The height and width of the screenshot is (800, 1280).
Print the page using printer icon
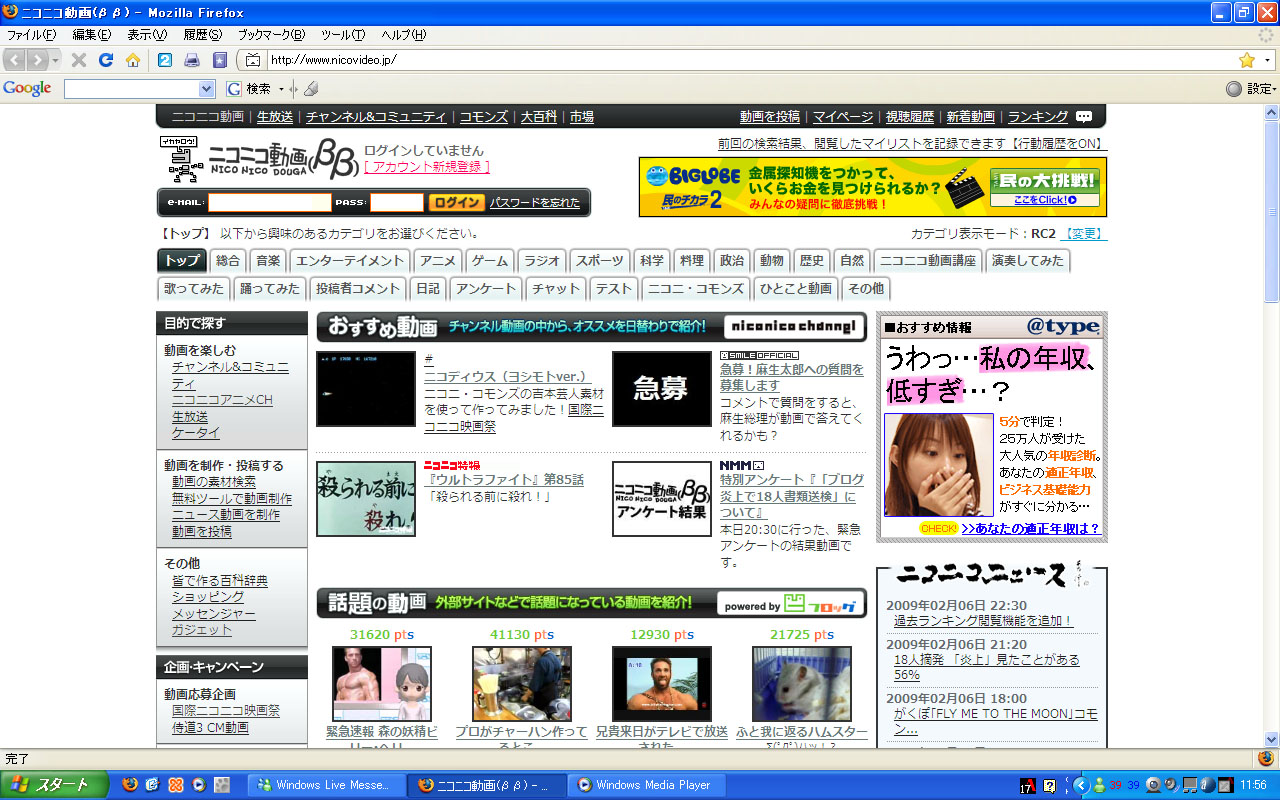click(192, 60)
